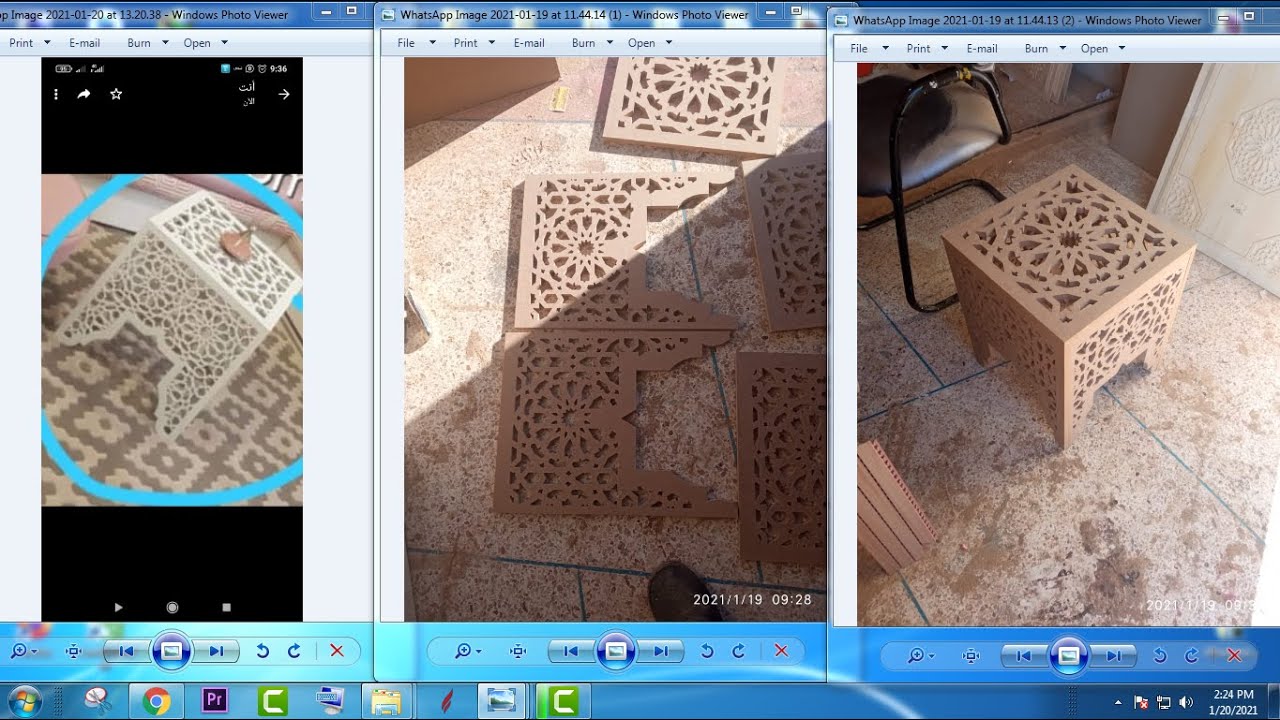Rotate clockwise in left viewer
This screenshot has height=720, width=1280.
tap(294, 651)
